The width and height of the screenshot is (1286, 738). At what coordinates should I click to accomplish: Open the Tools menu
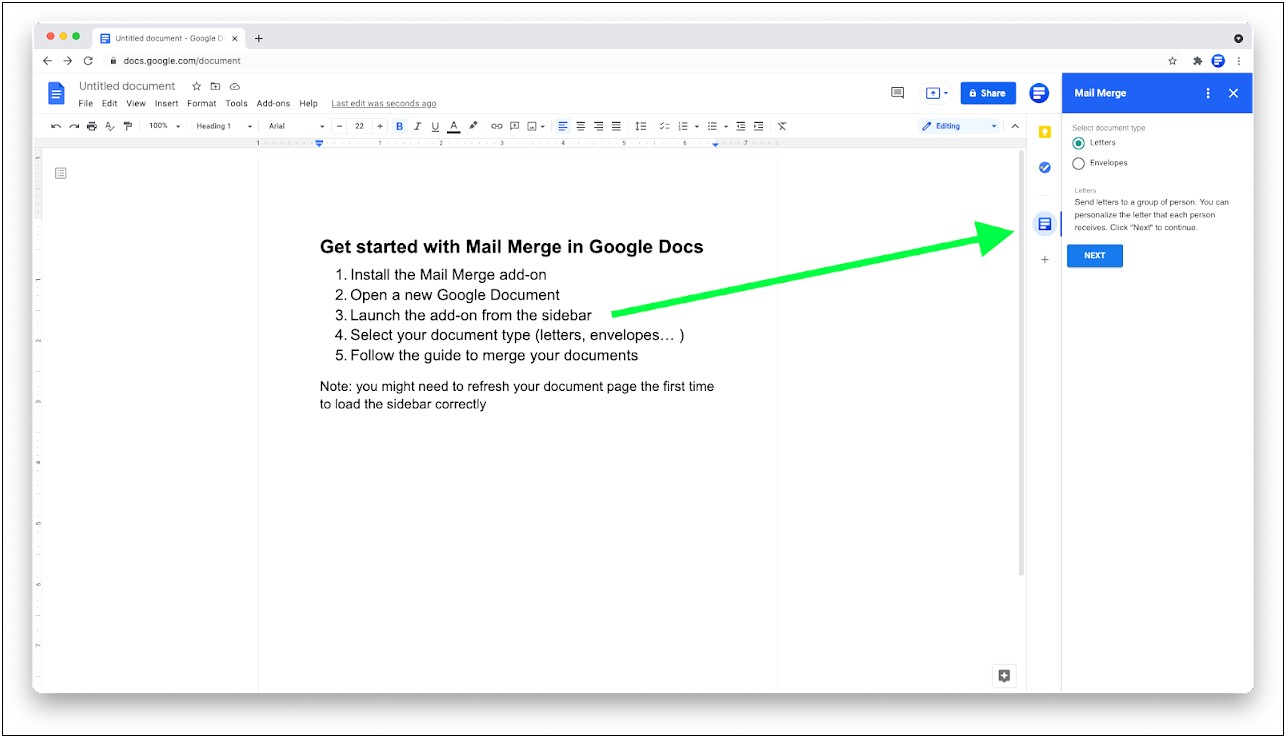236,103
